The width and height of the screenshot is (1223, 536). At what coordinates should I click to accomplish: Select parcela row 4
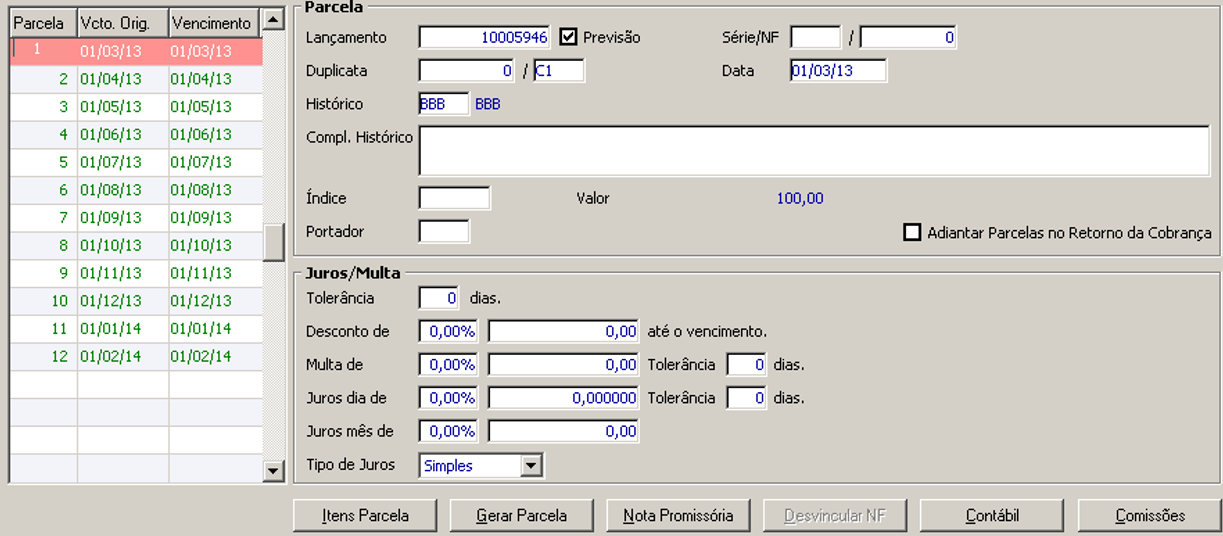[136, 135]
